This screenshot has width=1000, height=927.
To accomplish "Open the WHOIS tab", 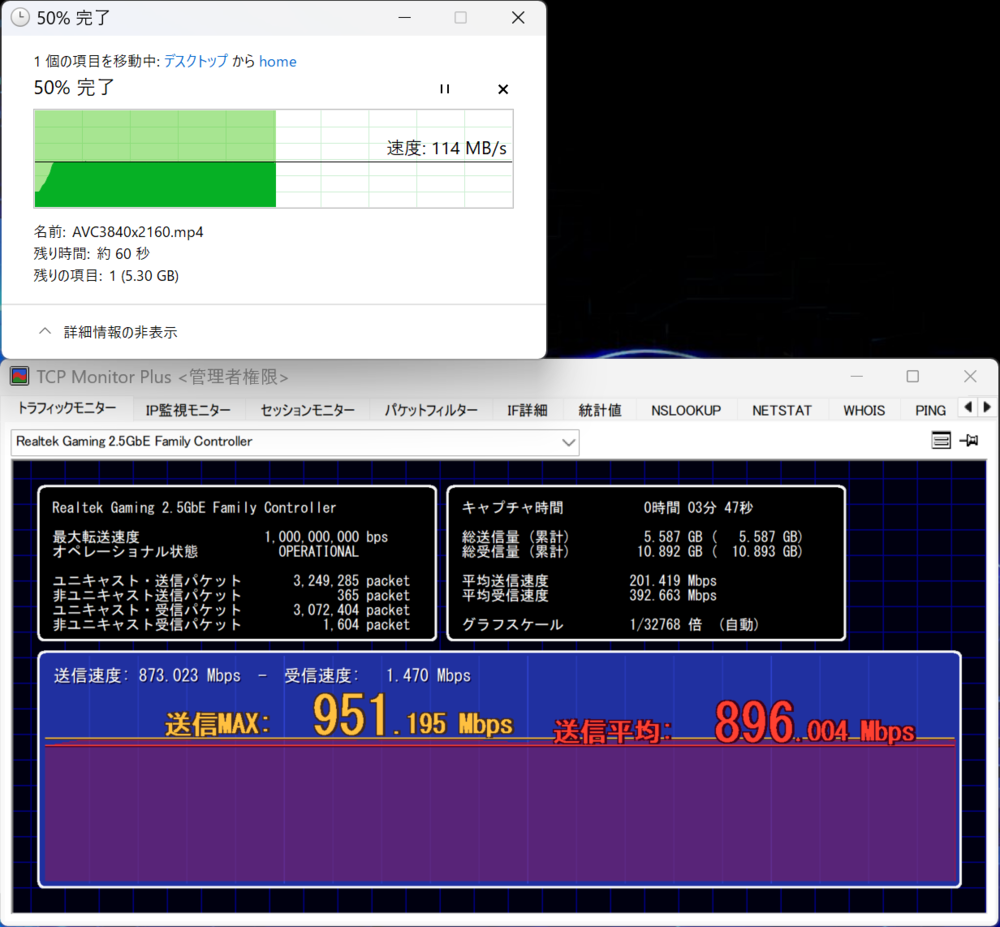I will coord(862,409).
